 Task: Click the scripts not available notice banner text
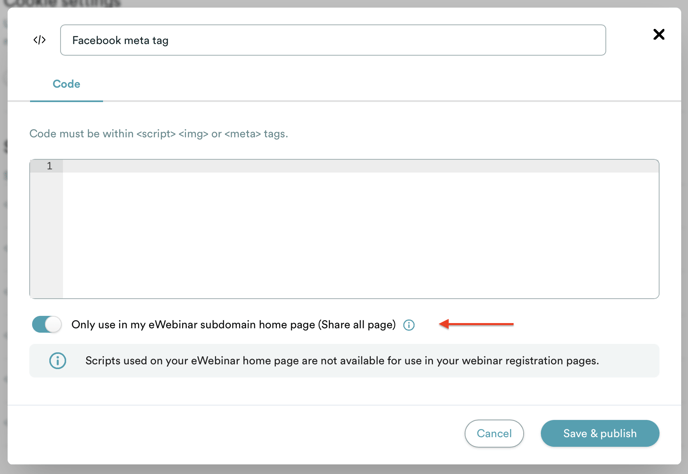coord(342,361)
